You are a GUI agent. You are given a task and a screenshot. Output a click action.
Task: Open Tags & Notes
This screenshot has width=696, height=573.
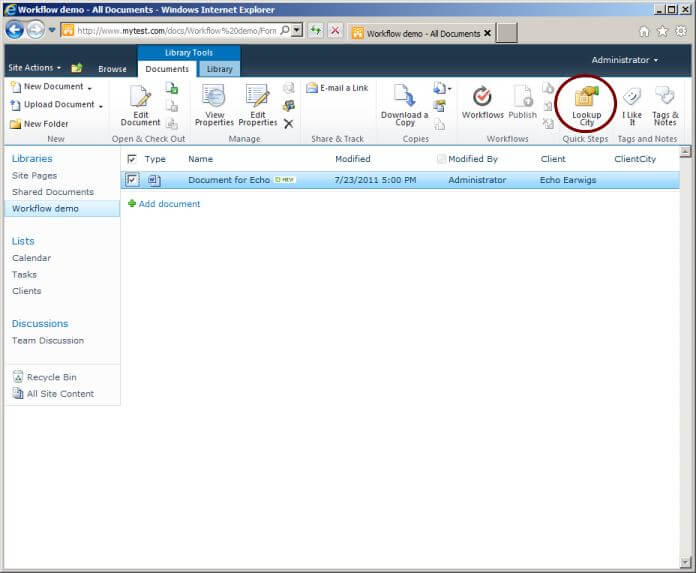pos(665,106)
